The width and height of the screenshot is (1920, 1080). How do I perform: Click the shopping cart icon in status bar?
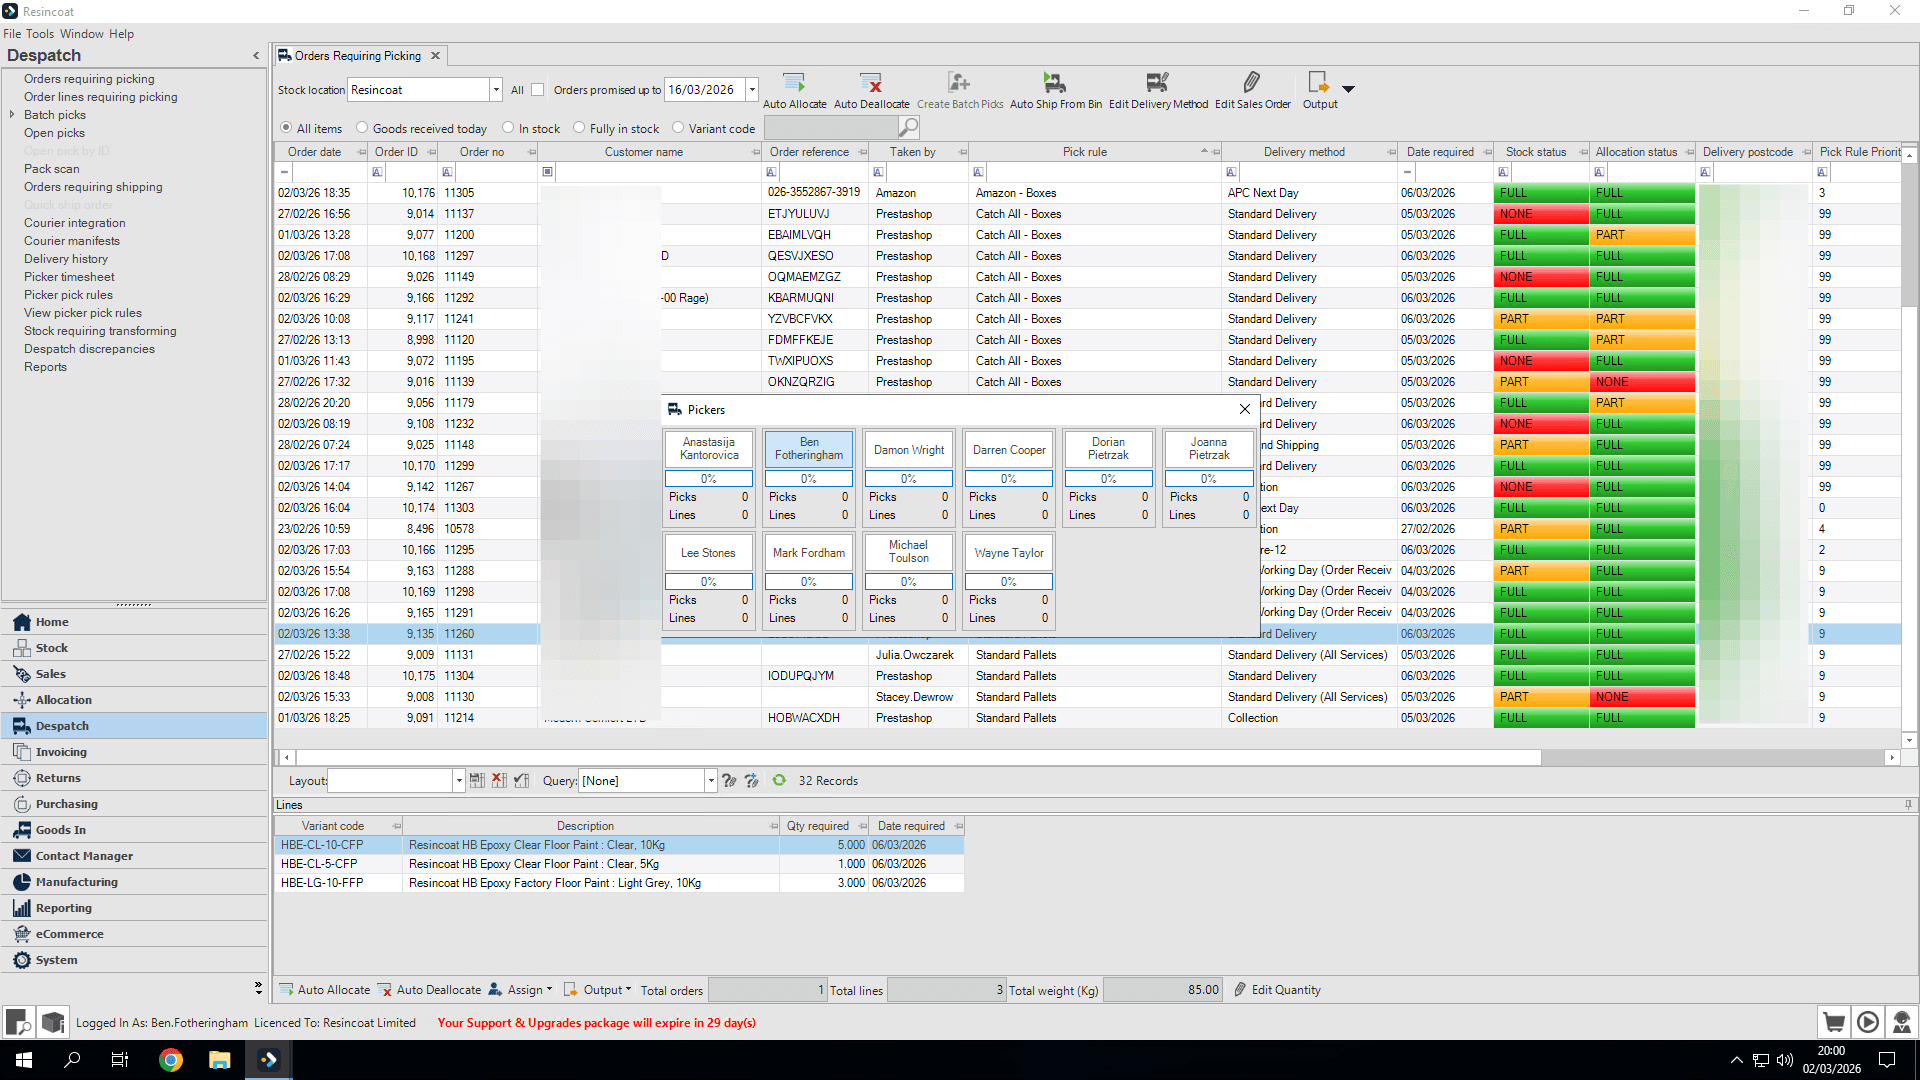coord(1834,1022)
